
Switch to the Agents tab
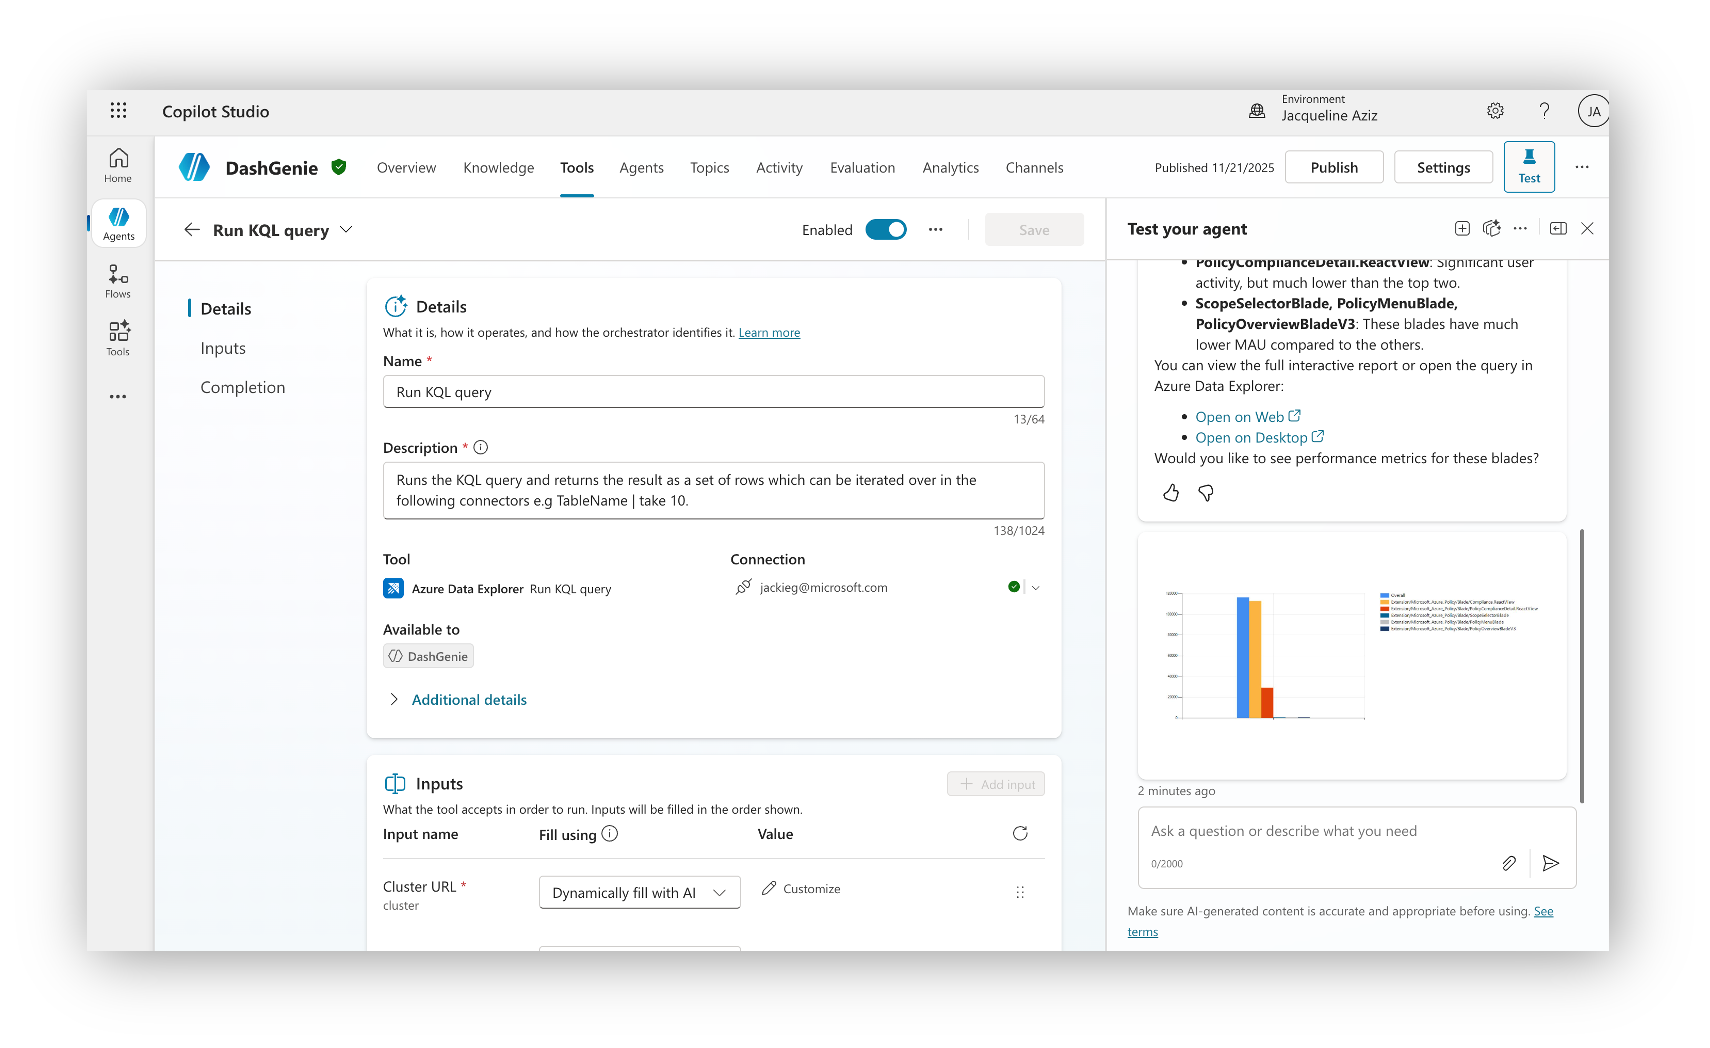641,168
